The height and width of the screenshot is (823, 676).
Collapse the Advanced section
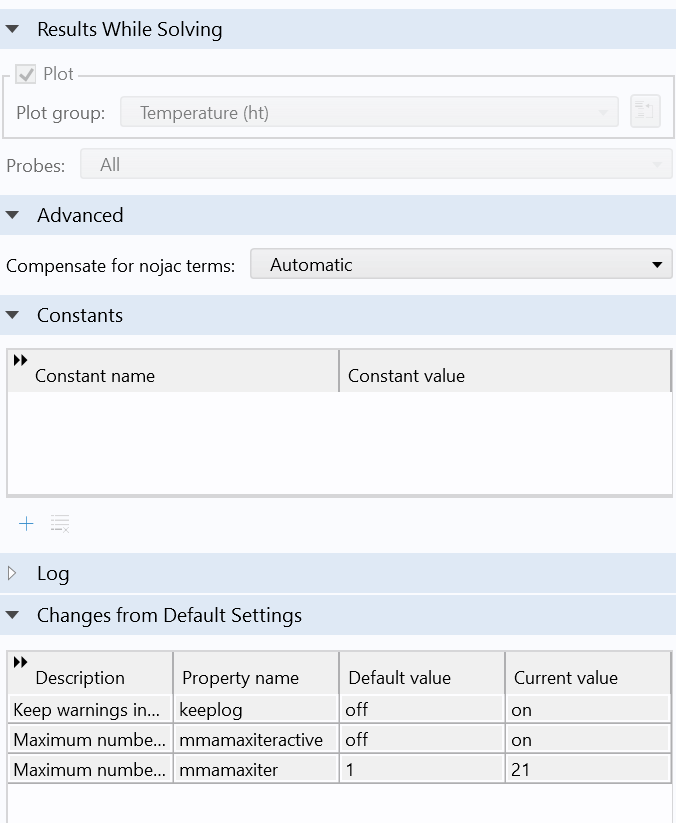[x=13, y=215]
